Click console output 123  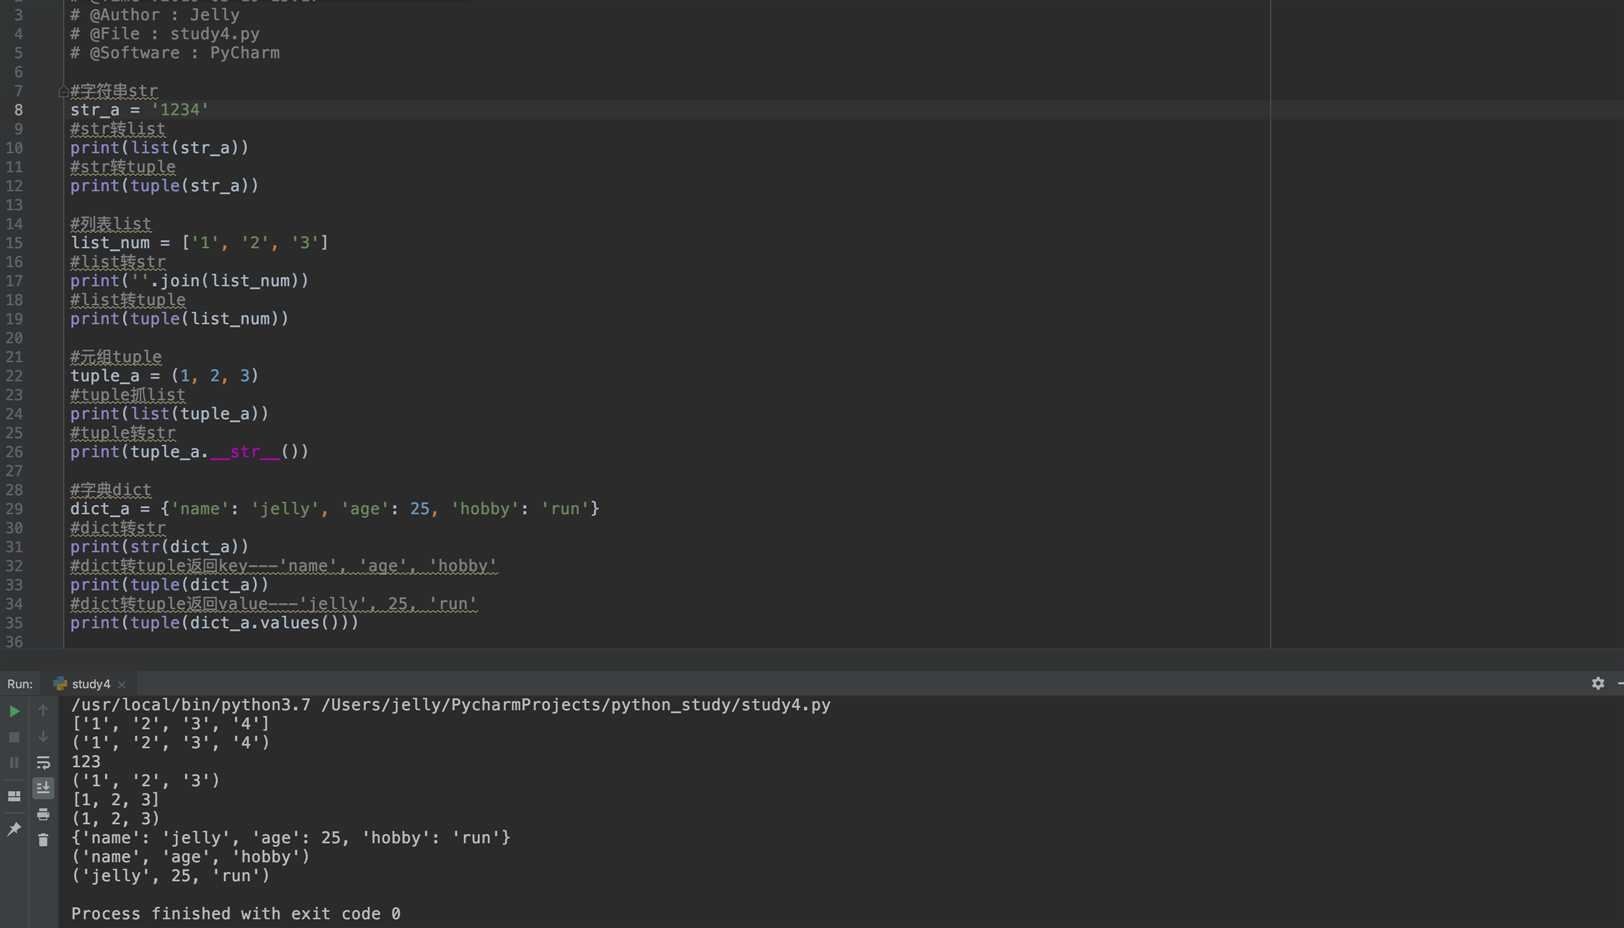point(86,762)
